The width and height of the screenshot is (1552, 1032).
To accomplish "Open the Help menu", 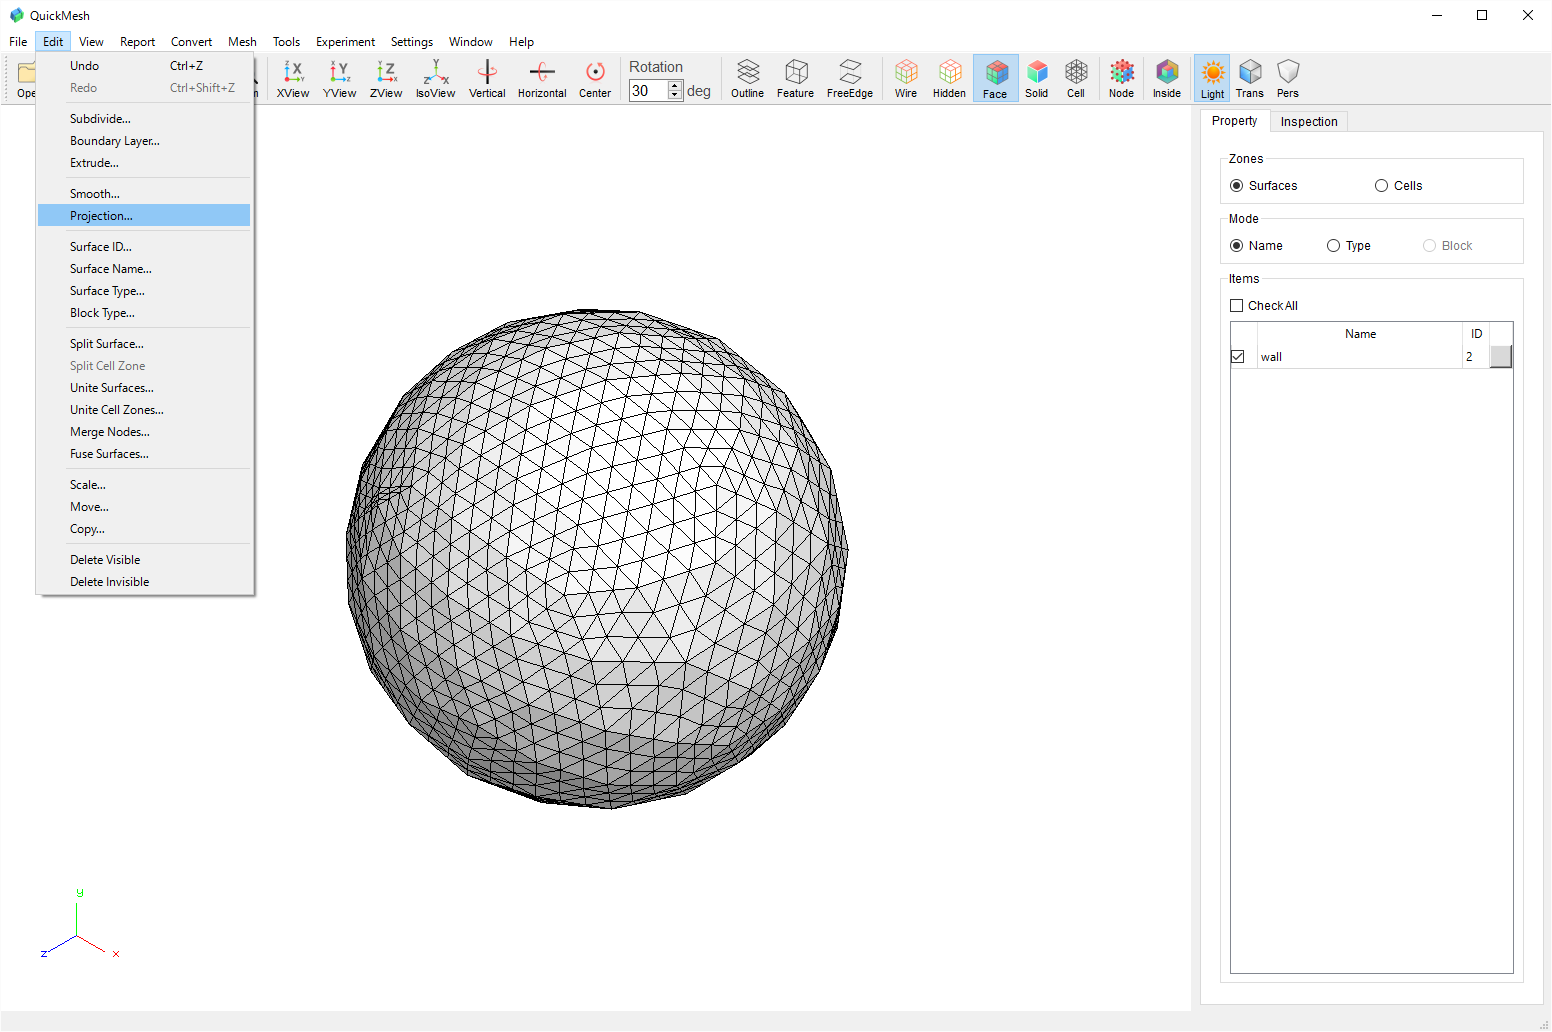I will point(521,42).
